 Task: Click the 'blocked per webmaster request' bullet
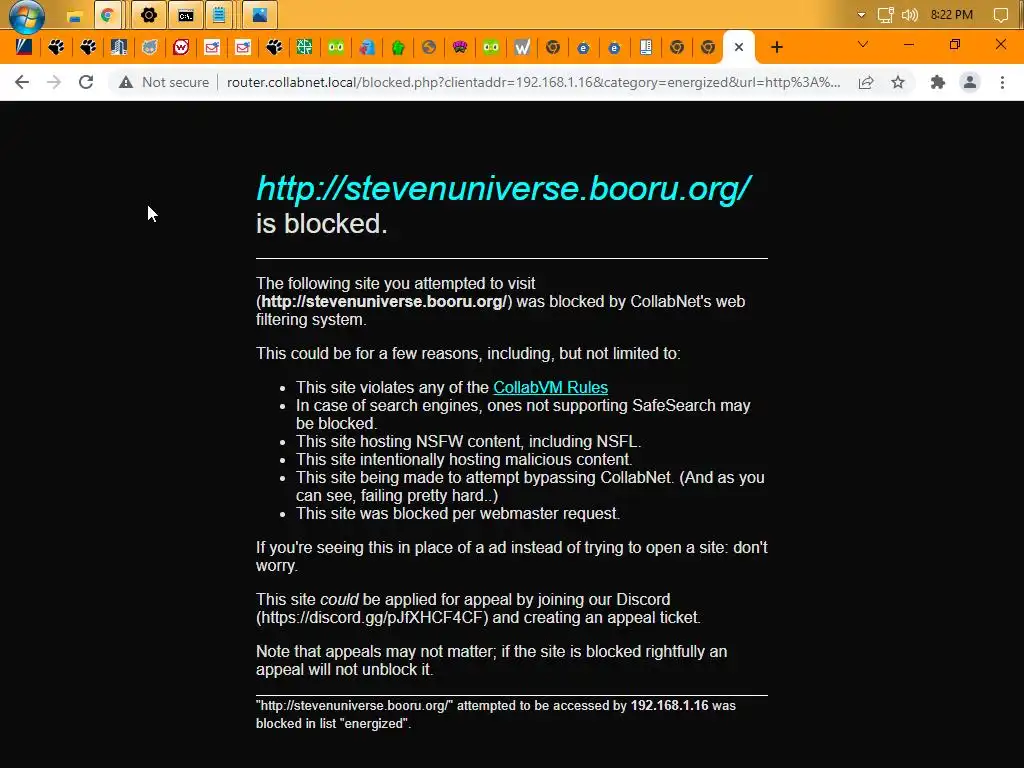coord(458,514)
